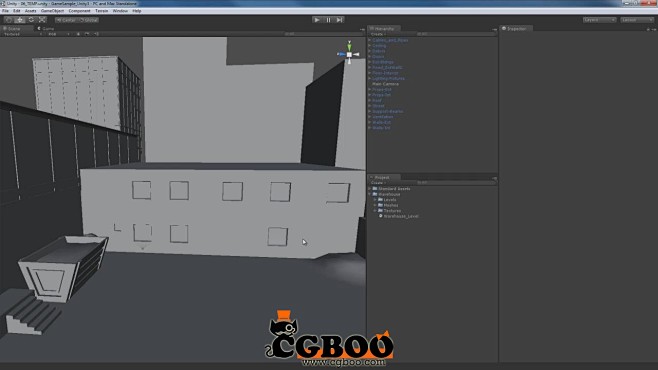Open Project panel Create dropdown
Viewport: 658px width, 370px height.
point(378,183)
